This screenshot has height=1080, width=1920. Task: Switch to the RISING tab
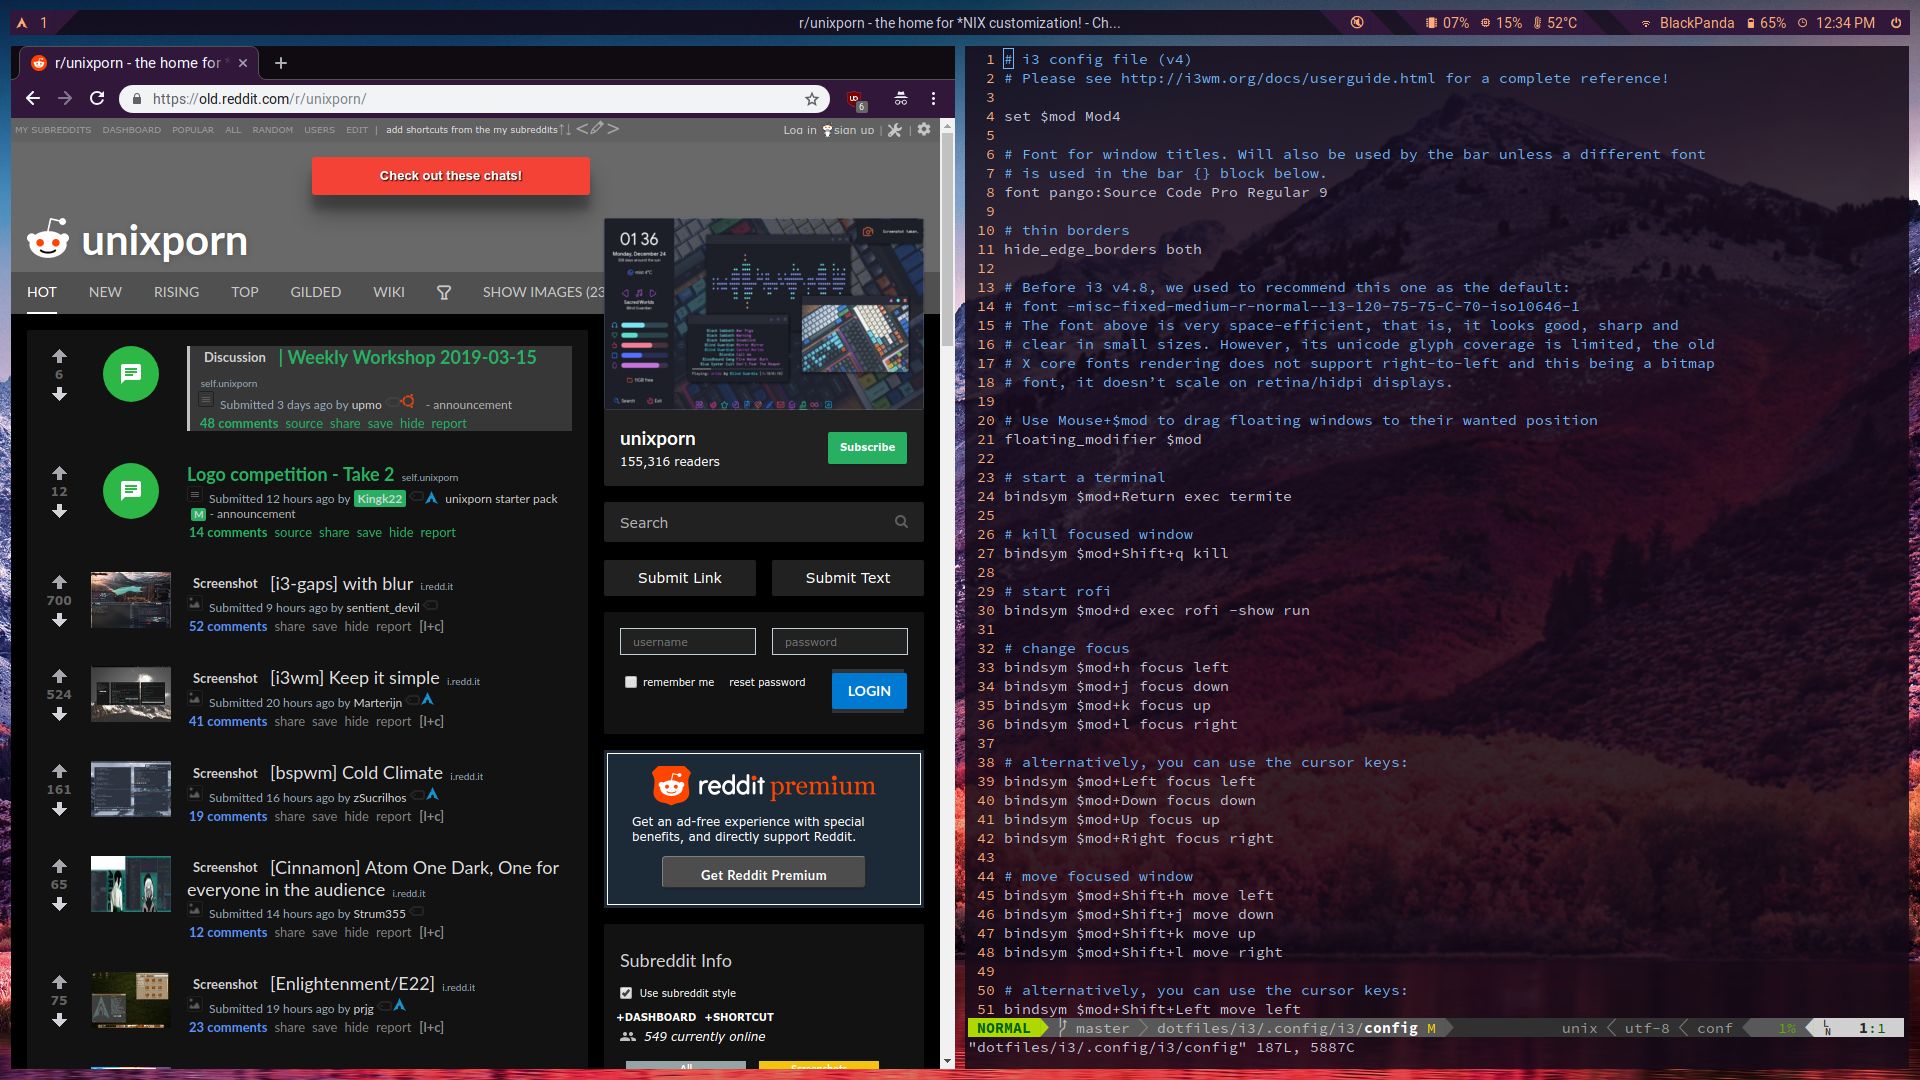click(x=176, y=292)
